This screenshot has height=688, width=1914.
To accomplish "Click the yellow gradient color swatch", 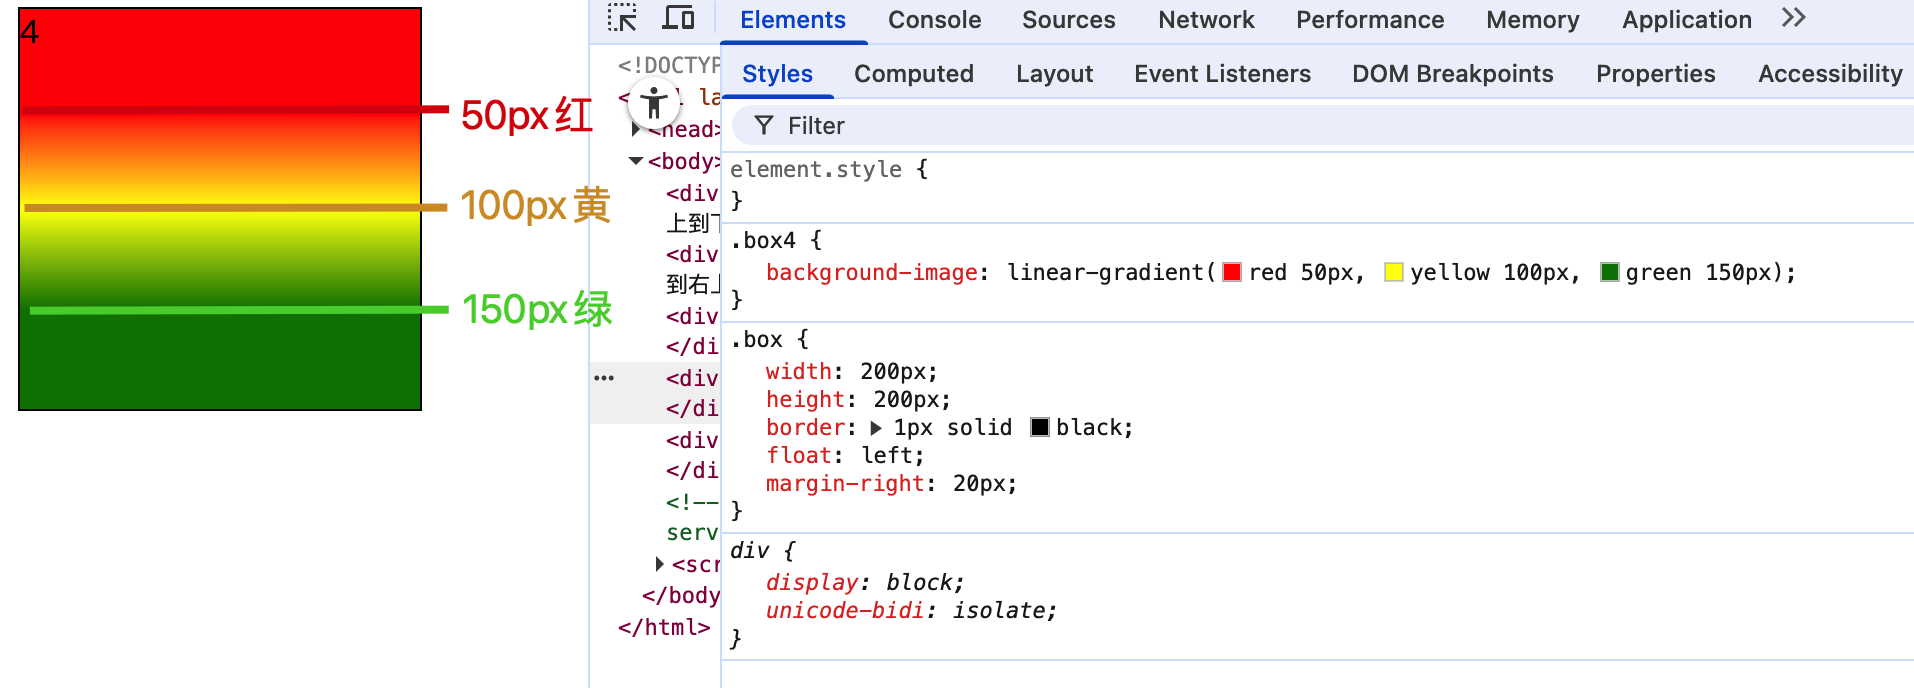I will coord(1393,272).
